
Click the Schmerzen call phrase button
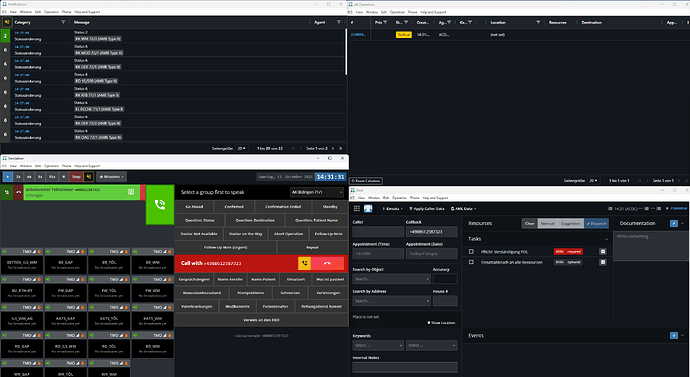[x=290, y=293]
